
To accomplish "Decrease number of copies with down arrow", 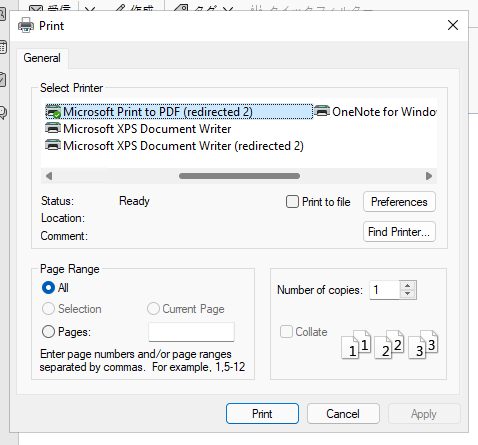I will pyautogui.click(x=408, y=294).
